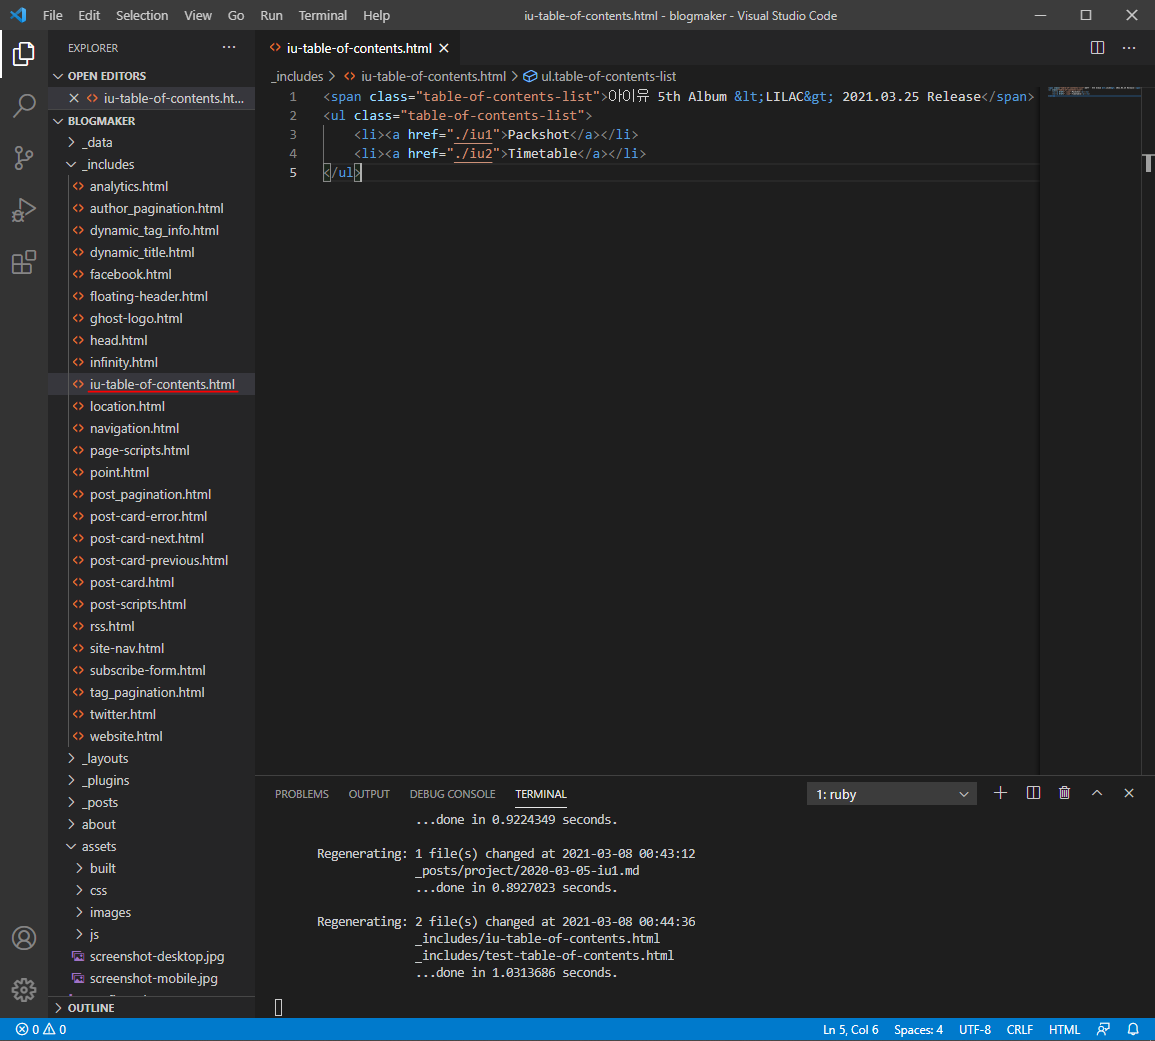Split the terminal panel
Screen dimensions: 1155x1041
click(1033, 793)
